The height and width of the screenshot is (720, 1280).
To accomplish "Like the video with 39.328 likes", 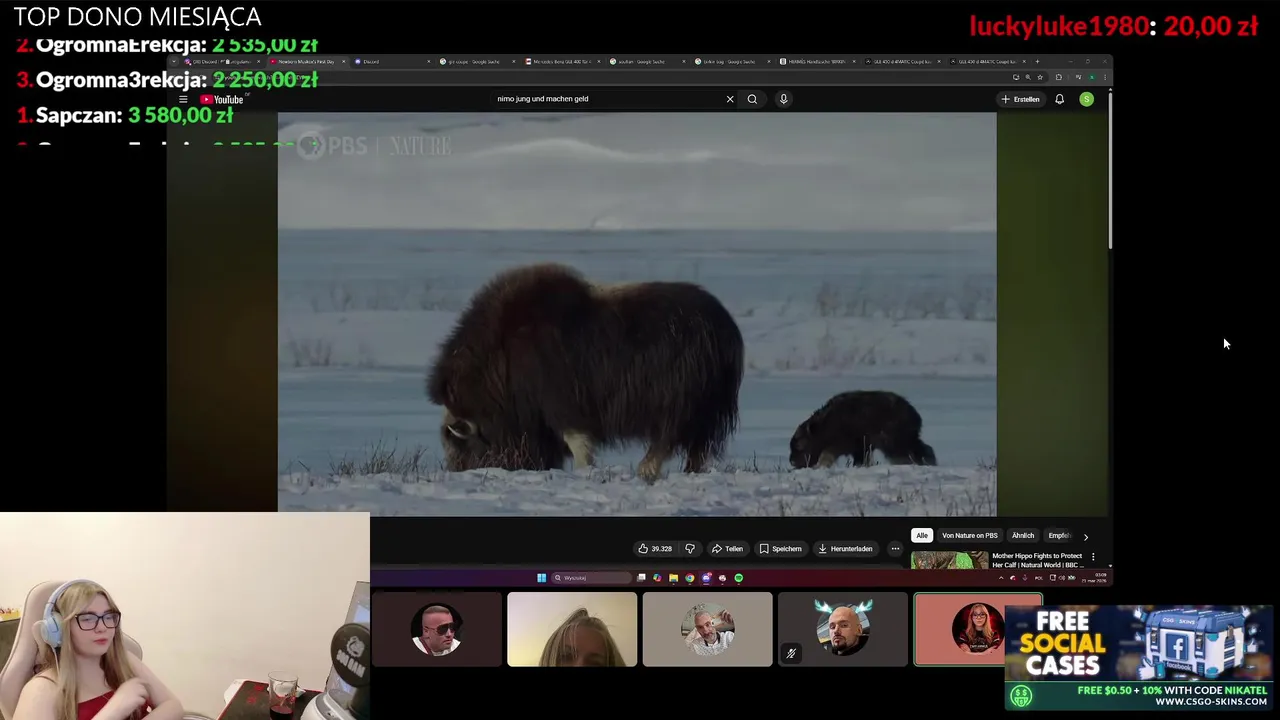I will pyautogui.click(x=655, y=548).
